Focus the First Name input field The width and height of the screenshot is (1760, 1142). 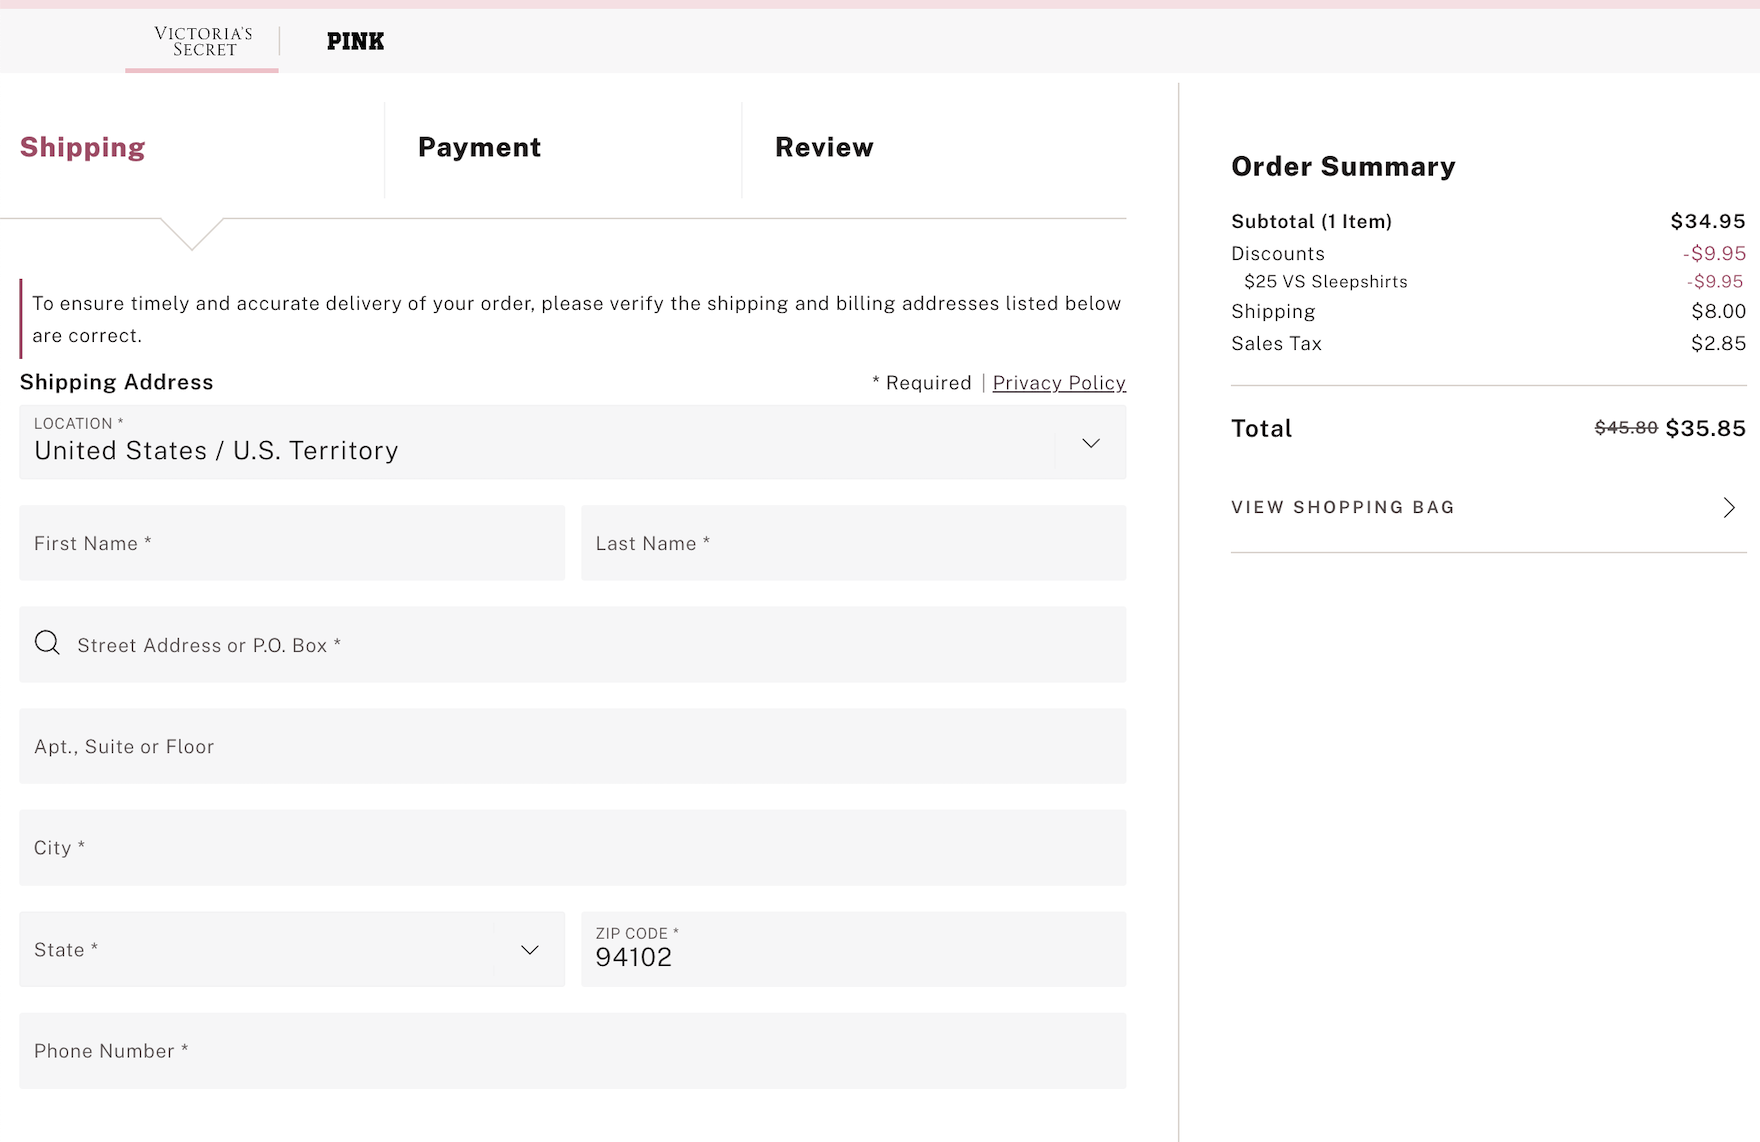pyautogui.click(x=291, y=543)
